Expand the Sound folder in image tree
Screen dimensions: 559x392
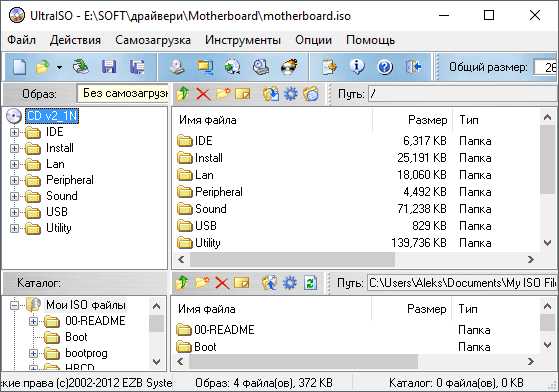[14, 196]
